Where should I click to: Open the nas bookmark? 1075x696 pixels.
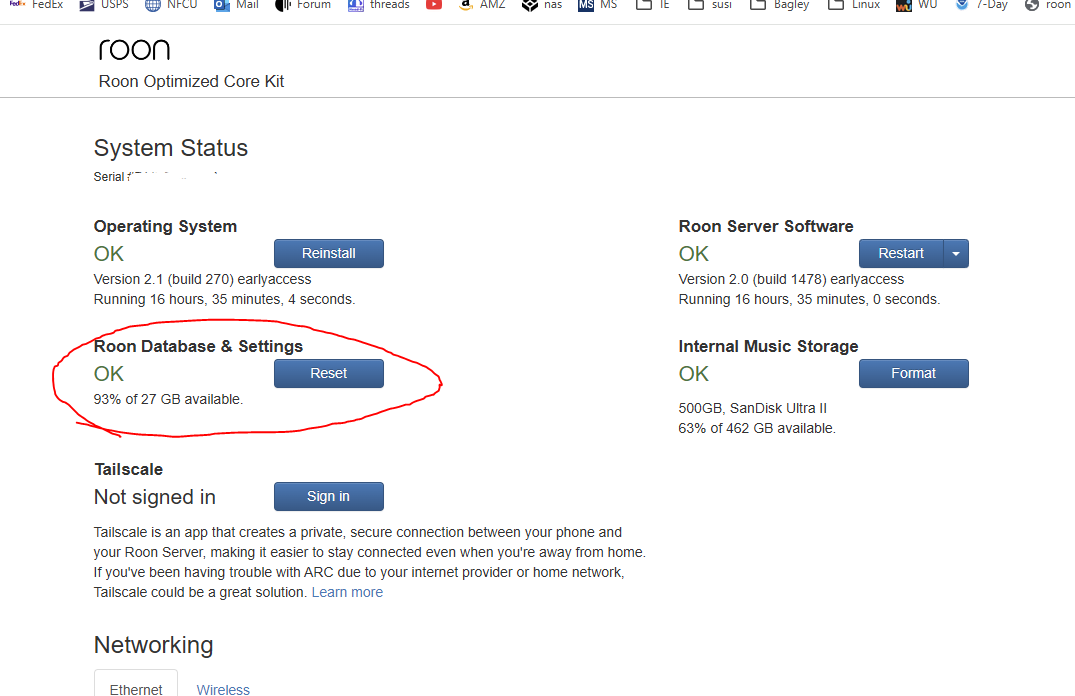[x=542, y=5]
